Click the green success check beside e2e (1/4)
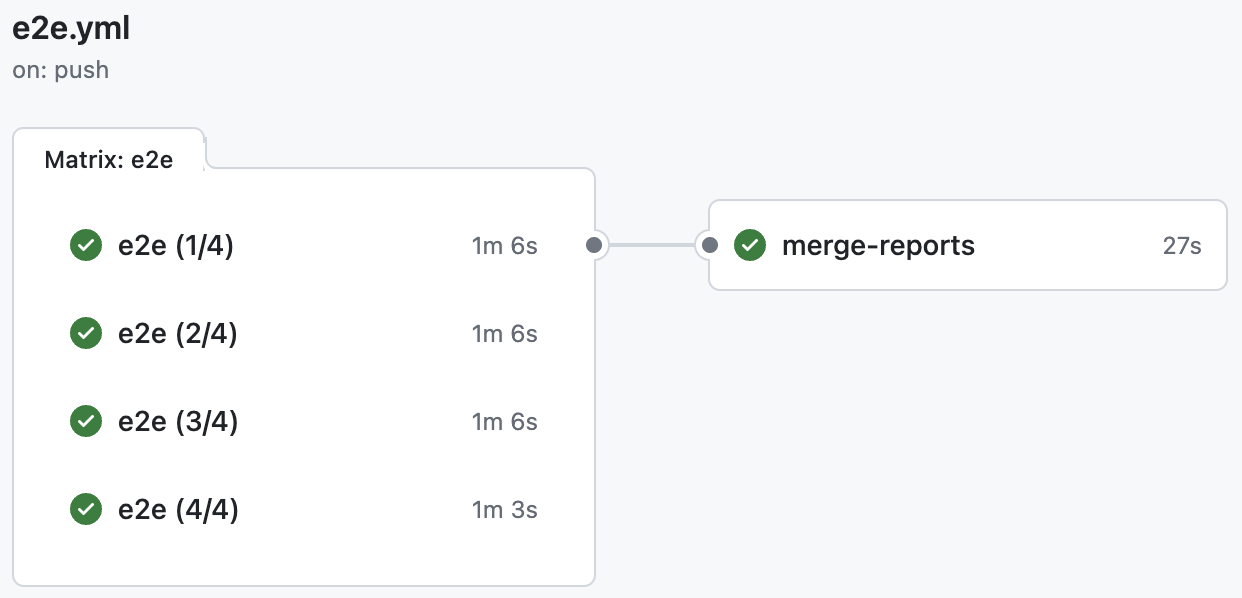The height and width of the screenshot is (598, 1242). (x=86, y=245)
